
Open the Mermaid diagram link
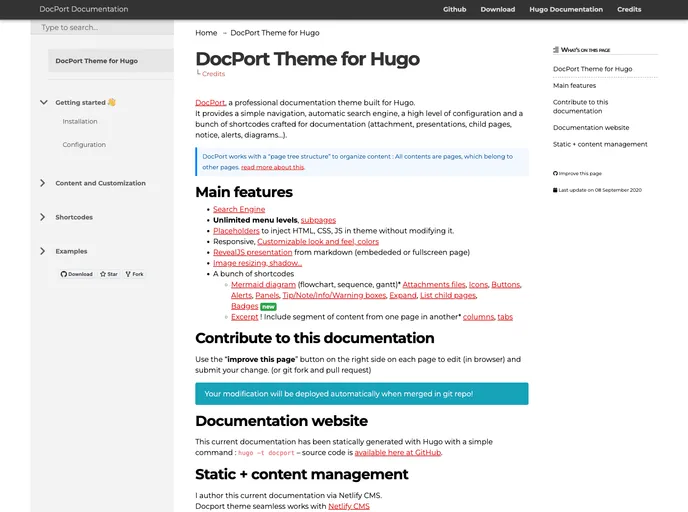[x=263, y=284]
